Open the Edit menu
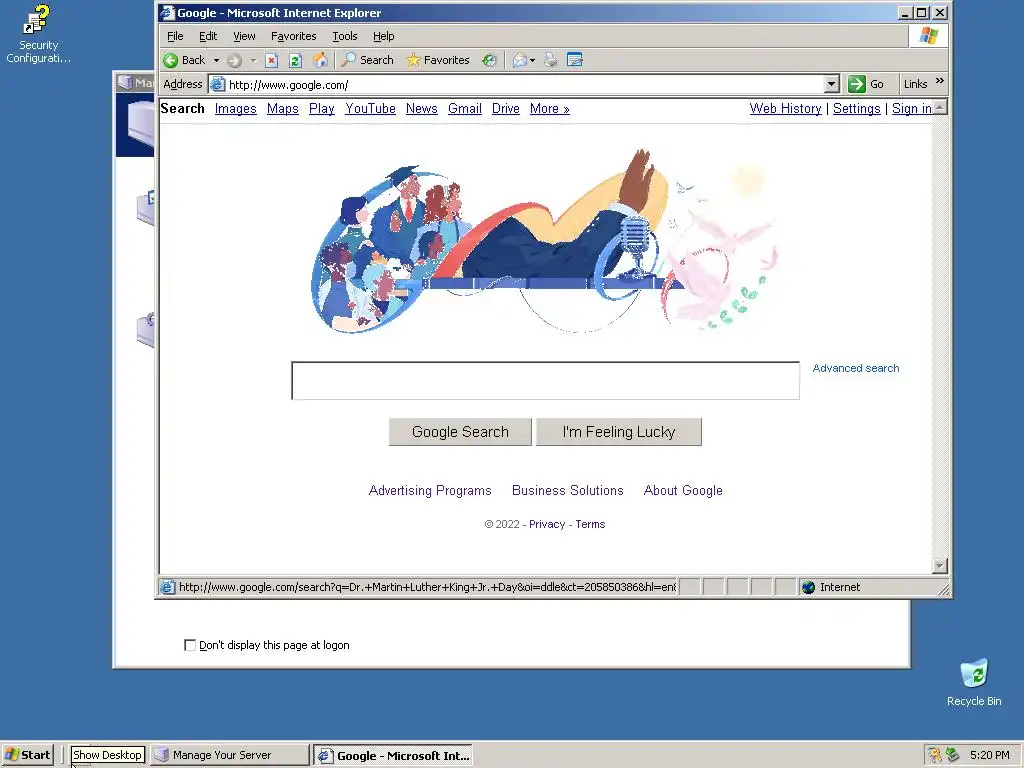Image resolution: width=1024 pixels, height=768 pixels. point(208,37)
